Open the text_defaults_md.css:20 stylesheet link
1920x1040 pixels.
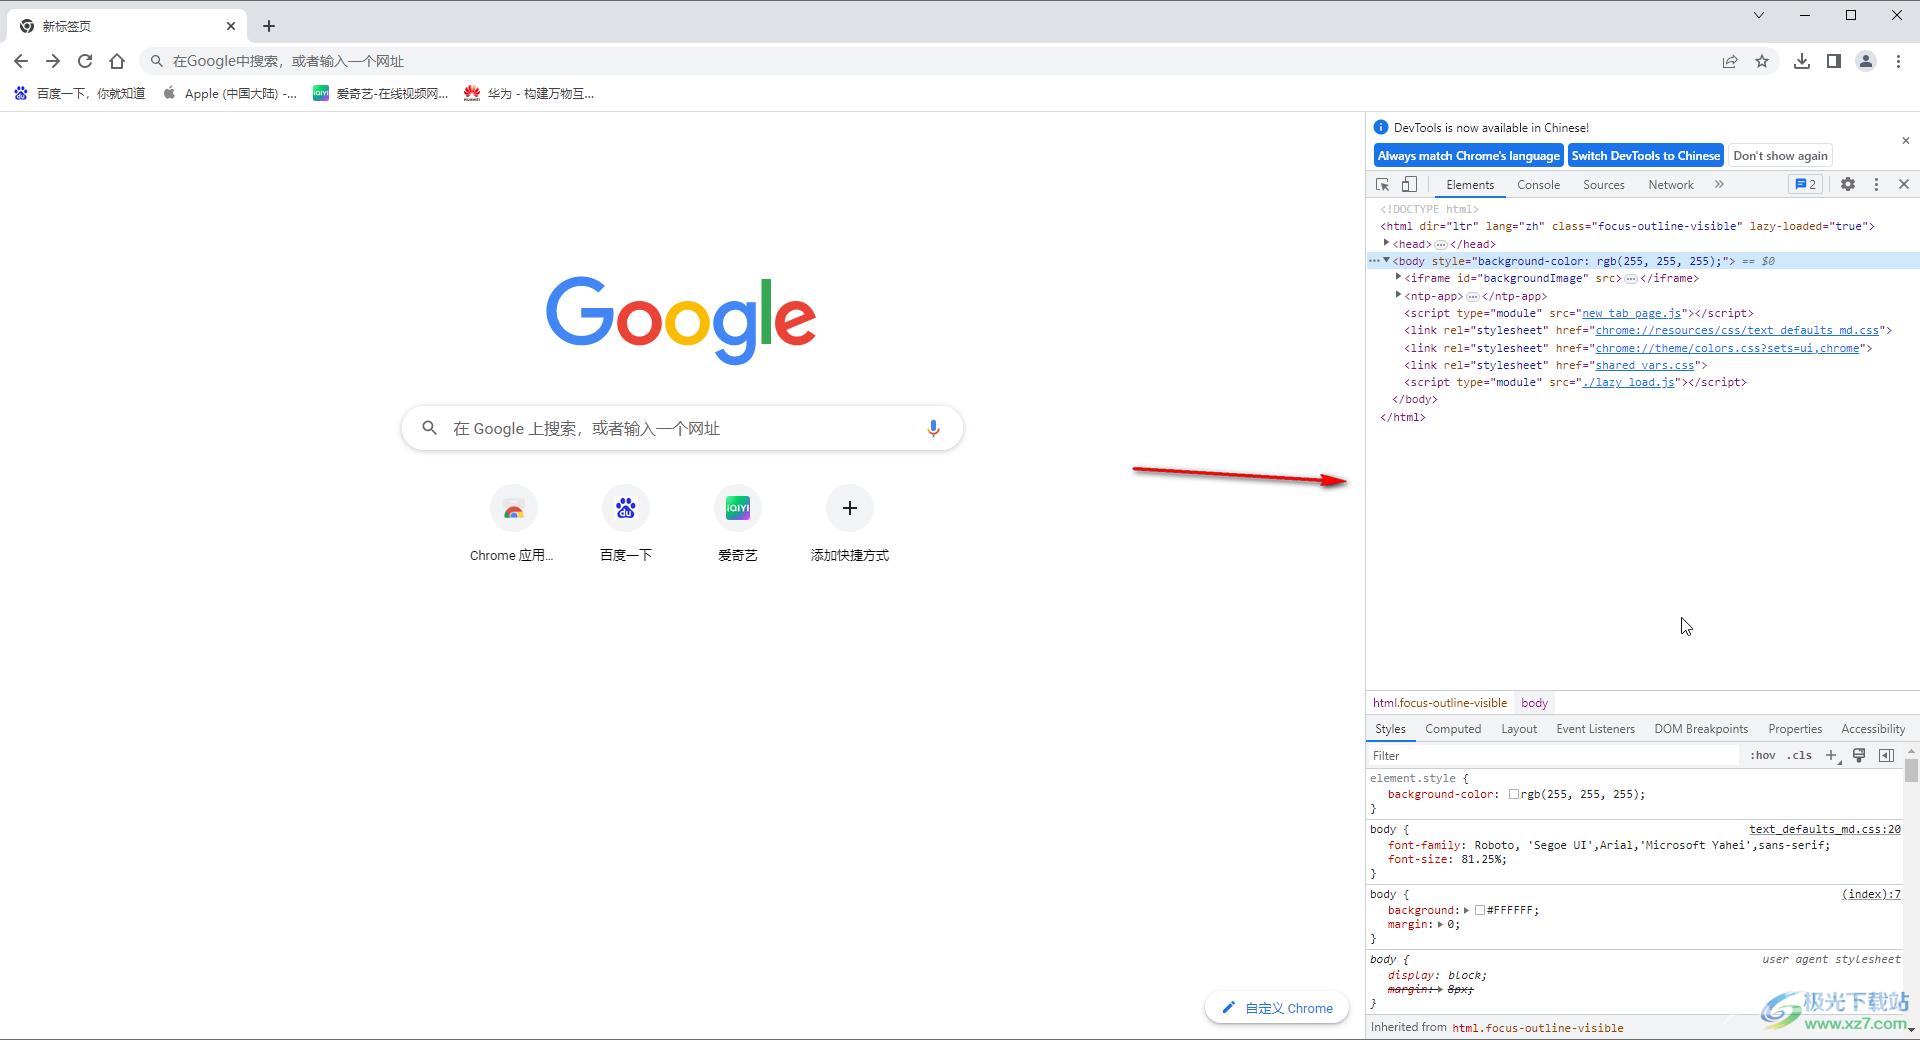coord(1825,829)
